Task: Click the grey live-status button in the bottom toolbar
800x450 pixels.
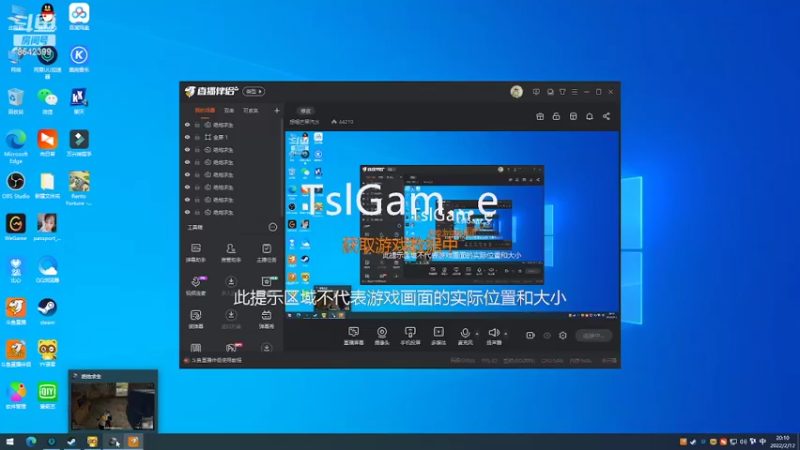Action: click(x=593, y=335)
